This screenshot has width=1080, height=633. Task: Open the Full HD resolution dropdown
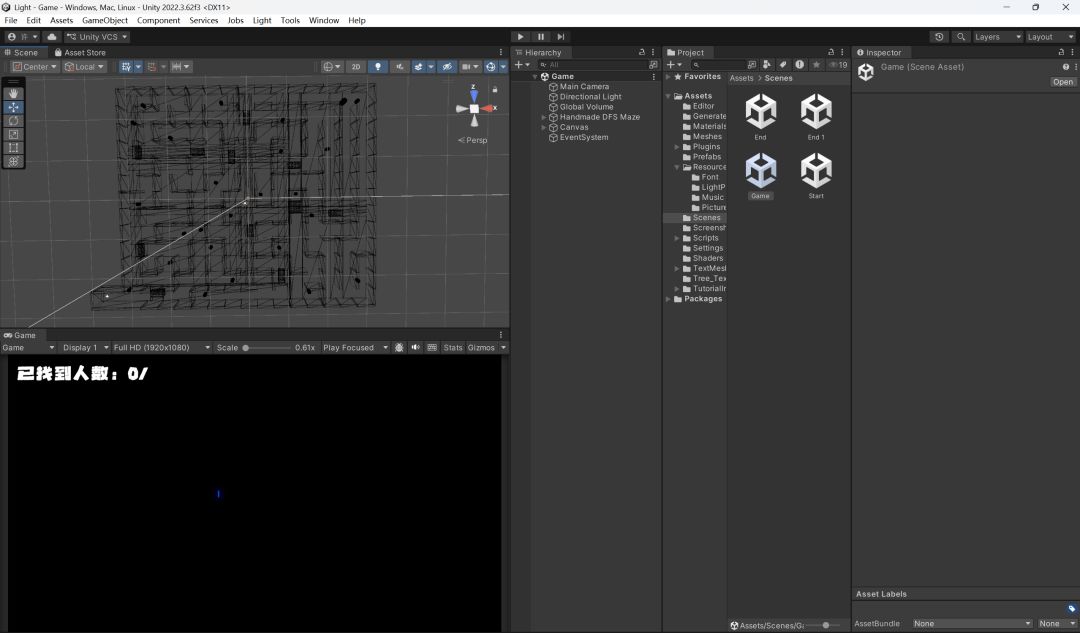coord(162,348)
